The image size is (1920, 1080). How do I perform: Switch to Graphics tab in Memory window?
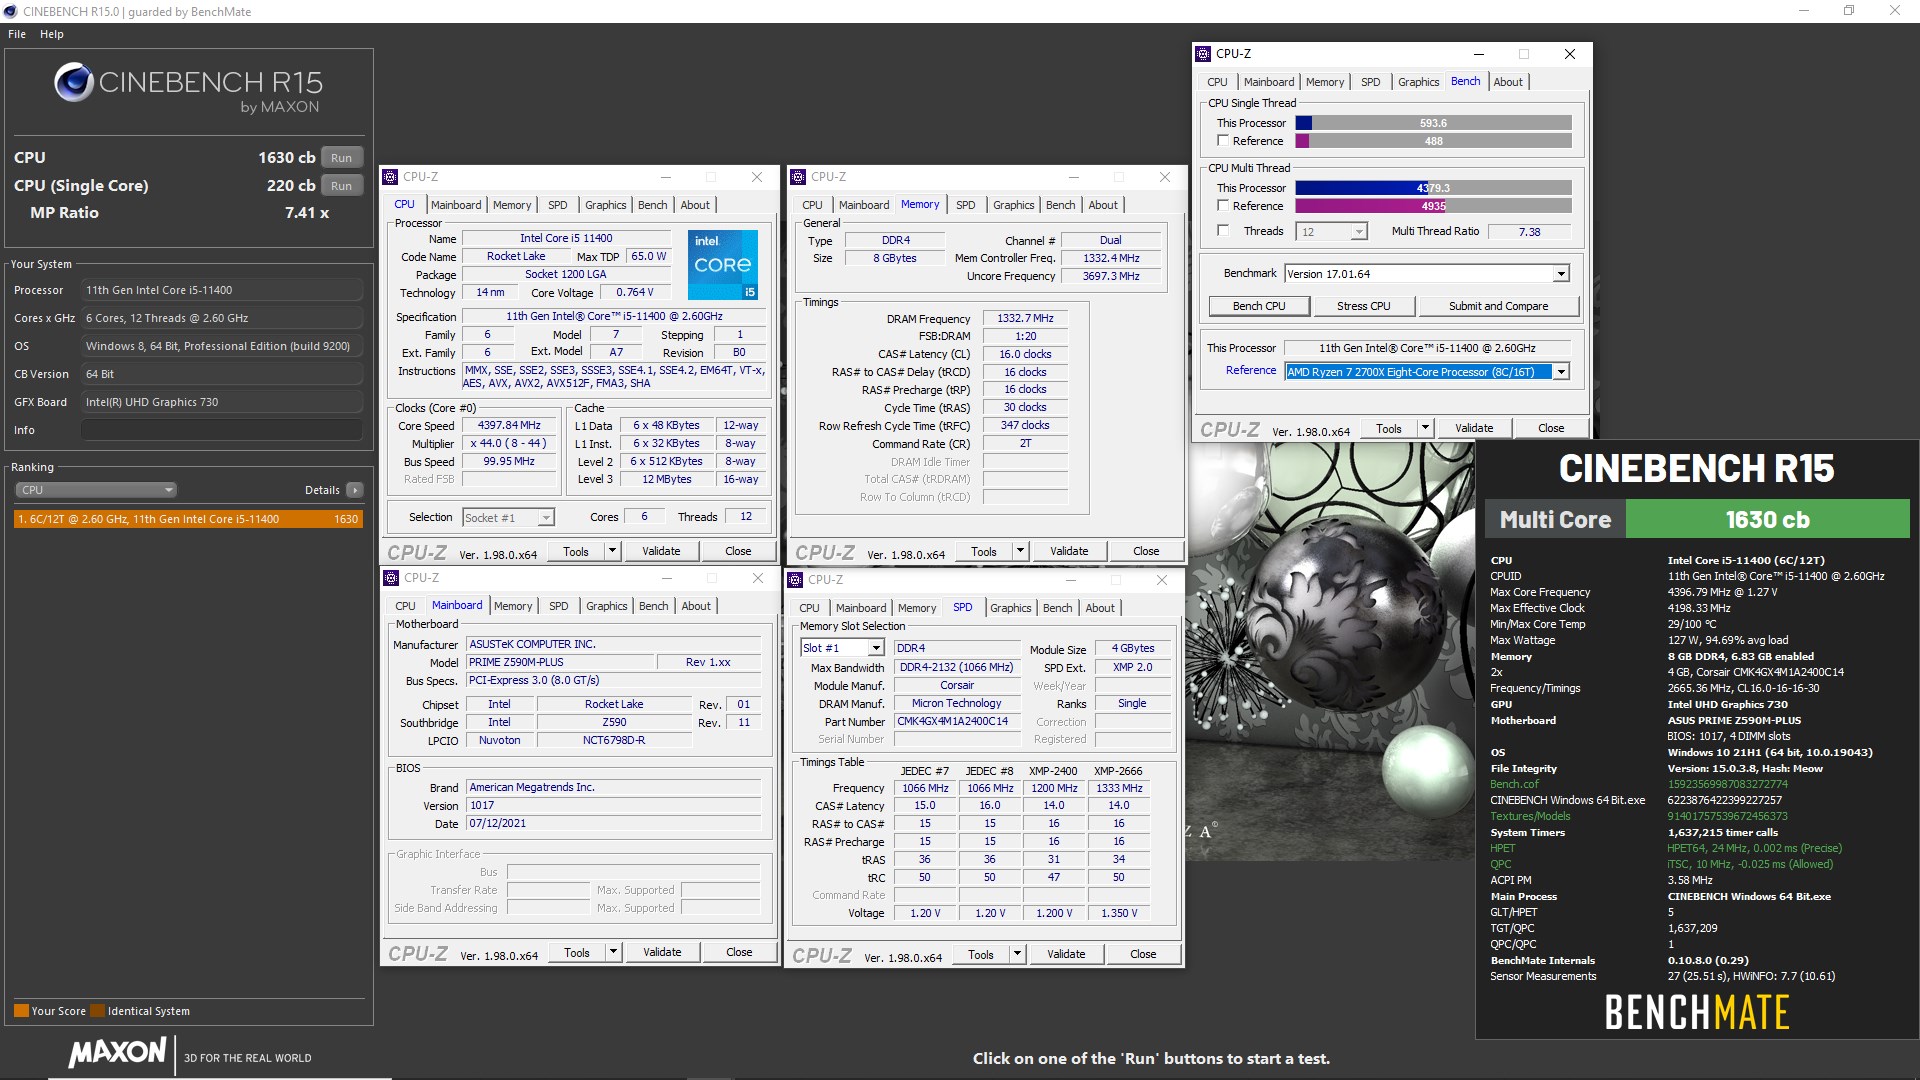click(1013, 205)
